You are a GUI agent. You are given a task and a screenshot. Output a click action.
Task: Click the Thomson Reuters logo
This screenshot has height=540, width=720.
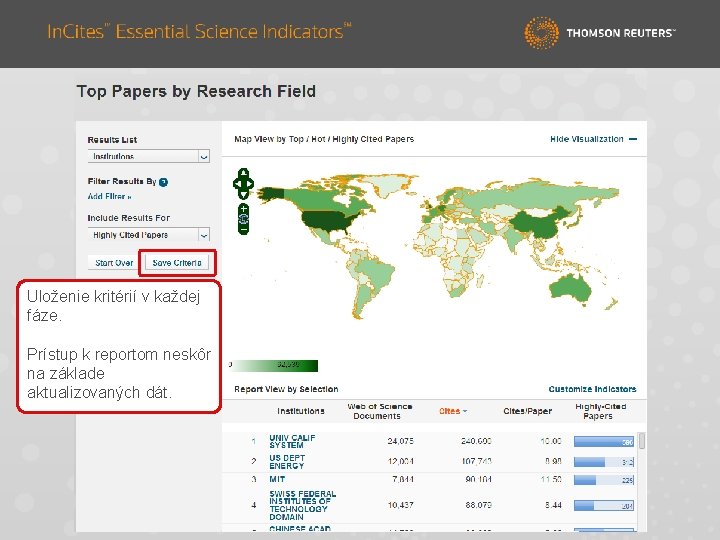pos(600,33)
